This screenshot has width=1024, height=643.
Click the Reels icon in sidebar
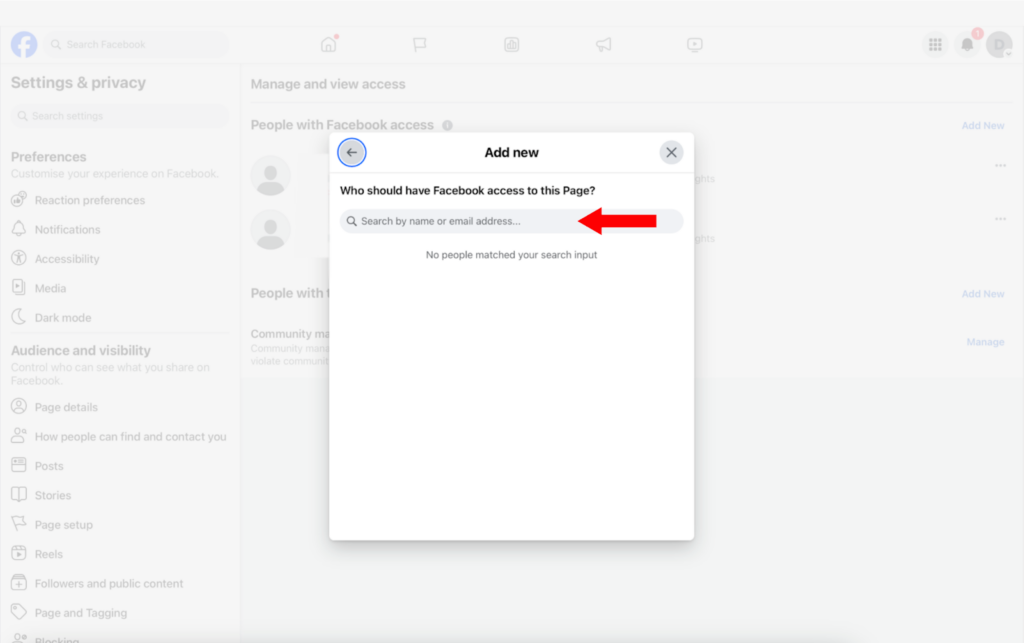(19, 553)
